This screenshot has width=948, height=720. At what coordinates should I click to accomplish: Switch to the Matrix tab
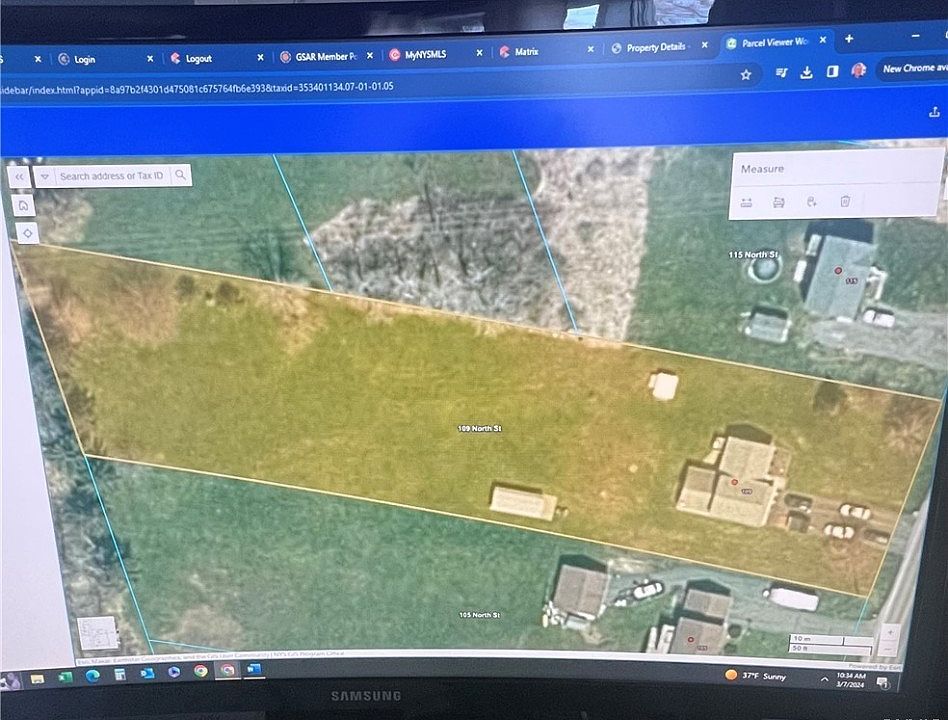pos(526,52)
